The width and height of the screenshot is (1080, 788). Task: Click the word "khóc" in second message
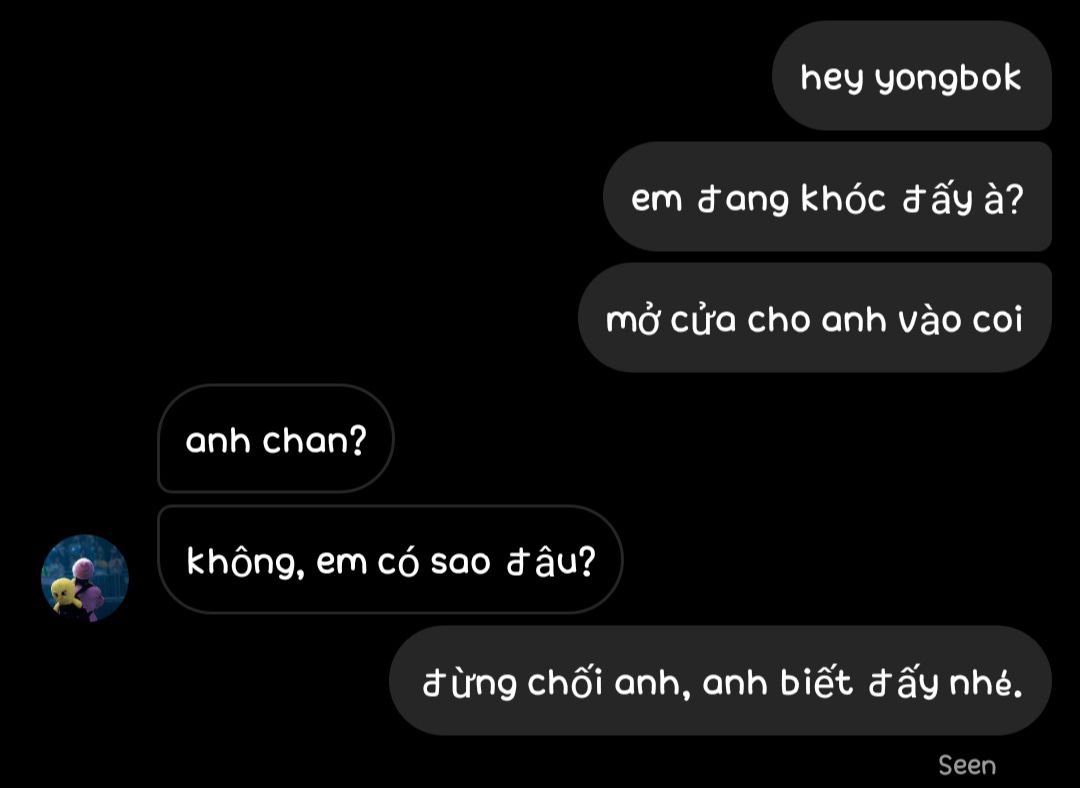pos(843,198)
